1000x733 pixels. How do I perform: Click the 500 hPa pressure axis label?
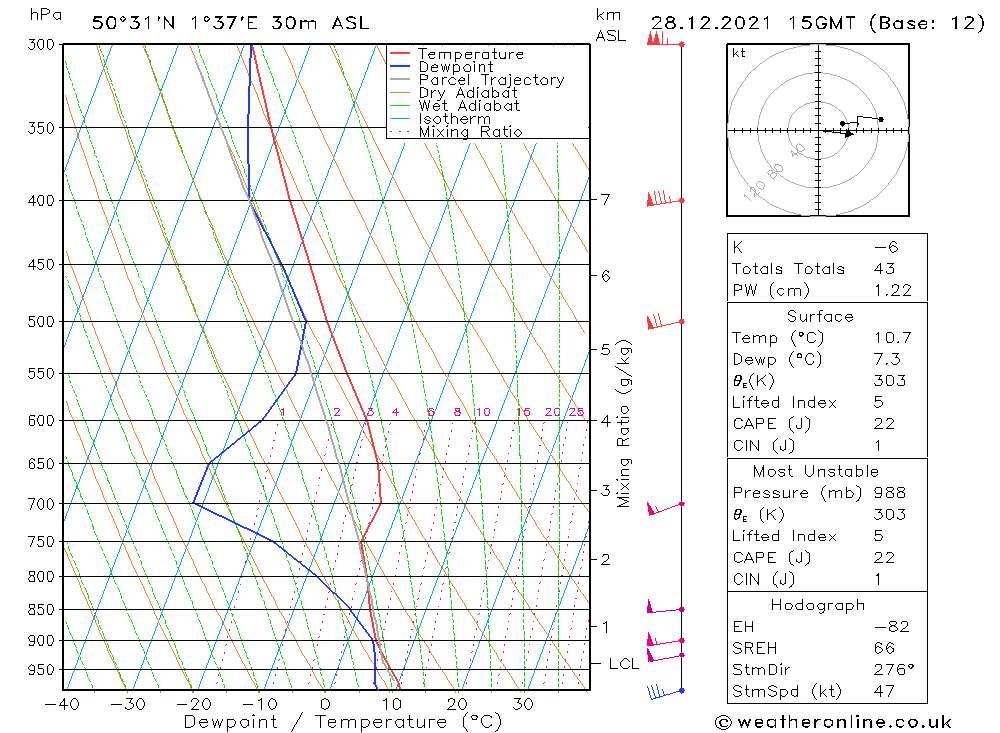(x=41, y=322)
